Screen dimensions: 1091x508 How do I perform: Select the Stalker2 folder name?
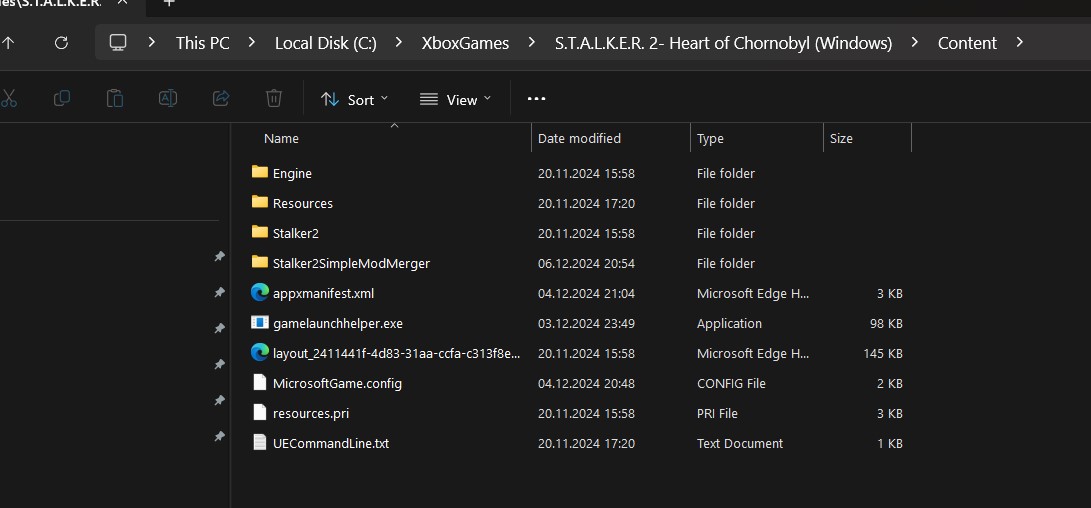(x=296, y=233)
